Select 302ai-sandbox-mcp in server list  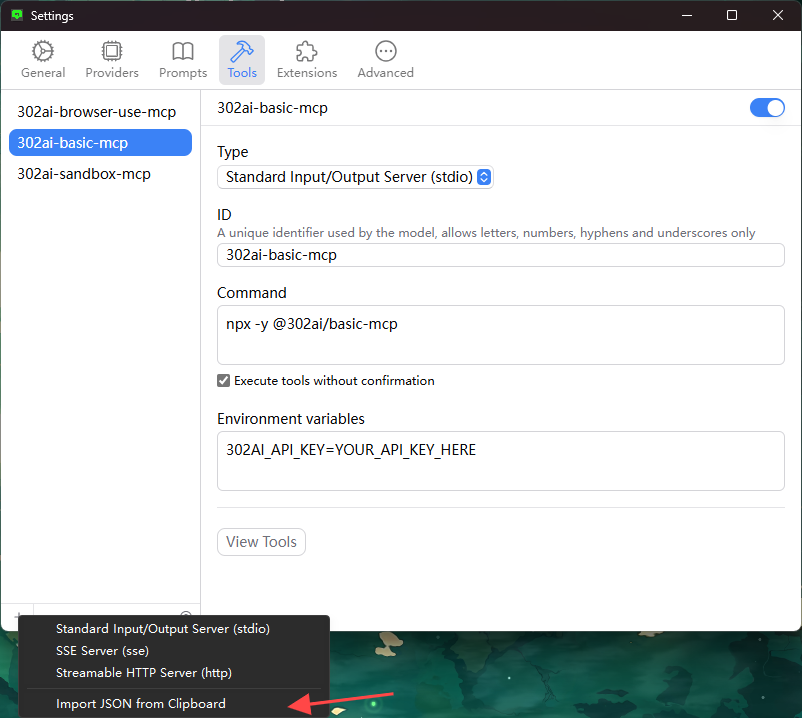100,174
